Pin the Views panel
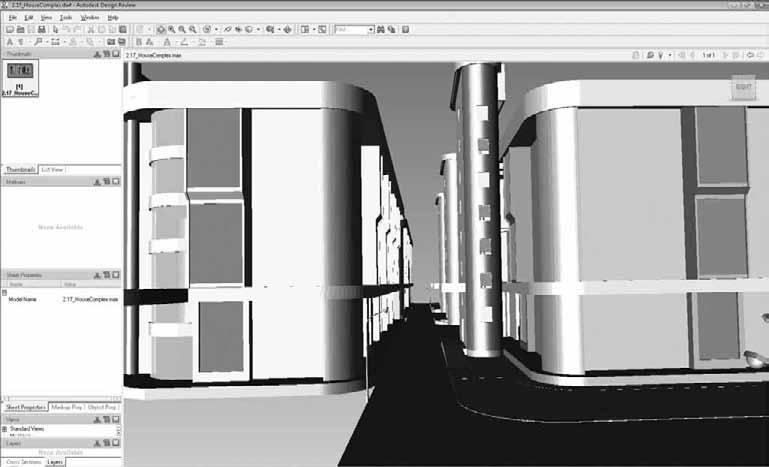Image resolution: width=769 pixels, height=467 pixels. [97, 419]
